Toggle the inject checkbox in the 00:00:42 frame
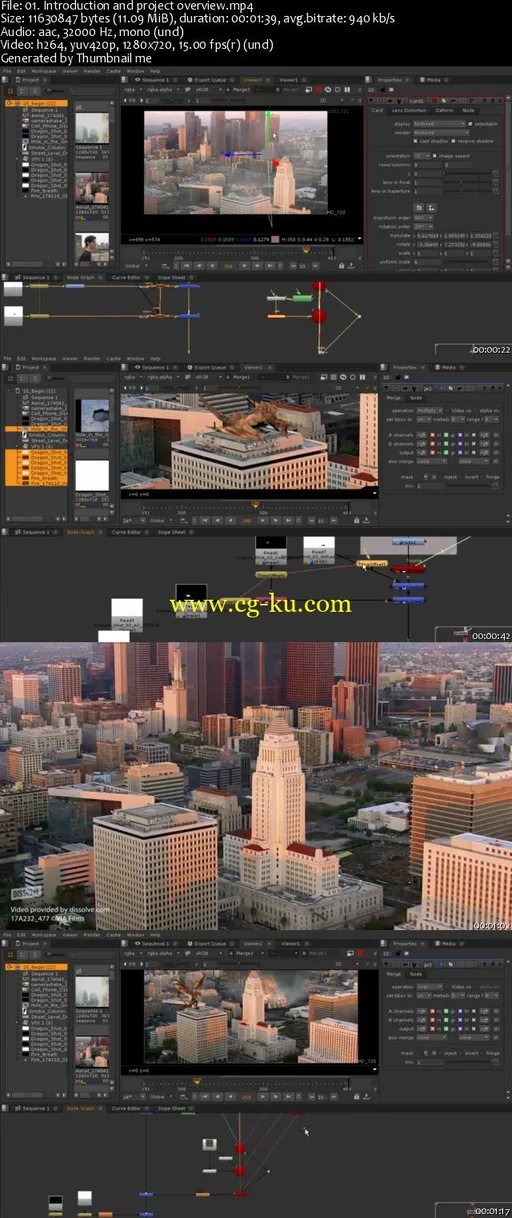 (442, 477)
